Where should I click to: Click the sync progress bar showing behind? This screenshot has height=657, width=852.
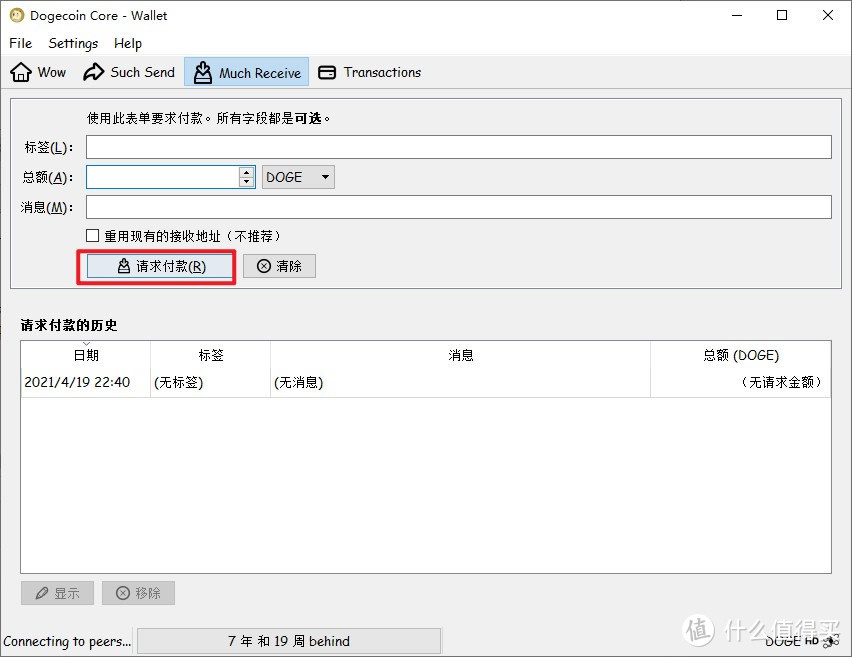tap(289, 641)
